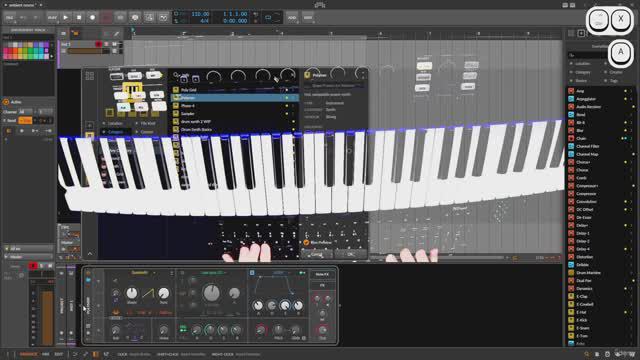Image resolution: width=640 pixels, height=360 pixels.
Task: Click the Bit-8 device icon in the browser
Action: click(x=571, y=122)
